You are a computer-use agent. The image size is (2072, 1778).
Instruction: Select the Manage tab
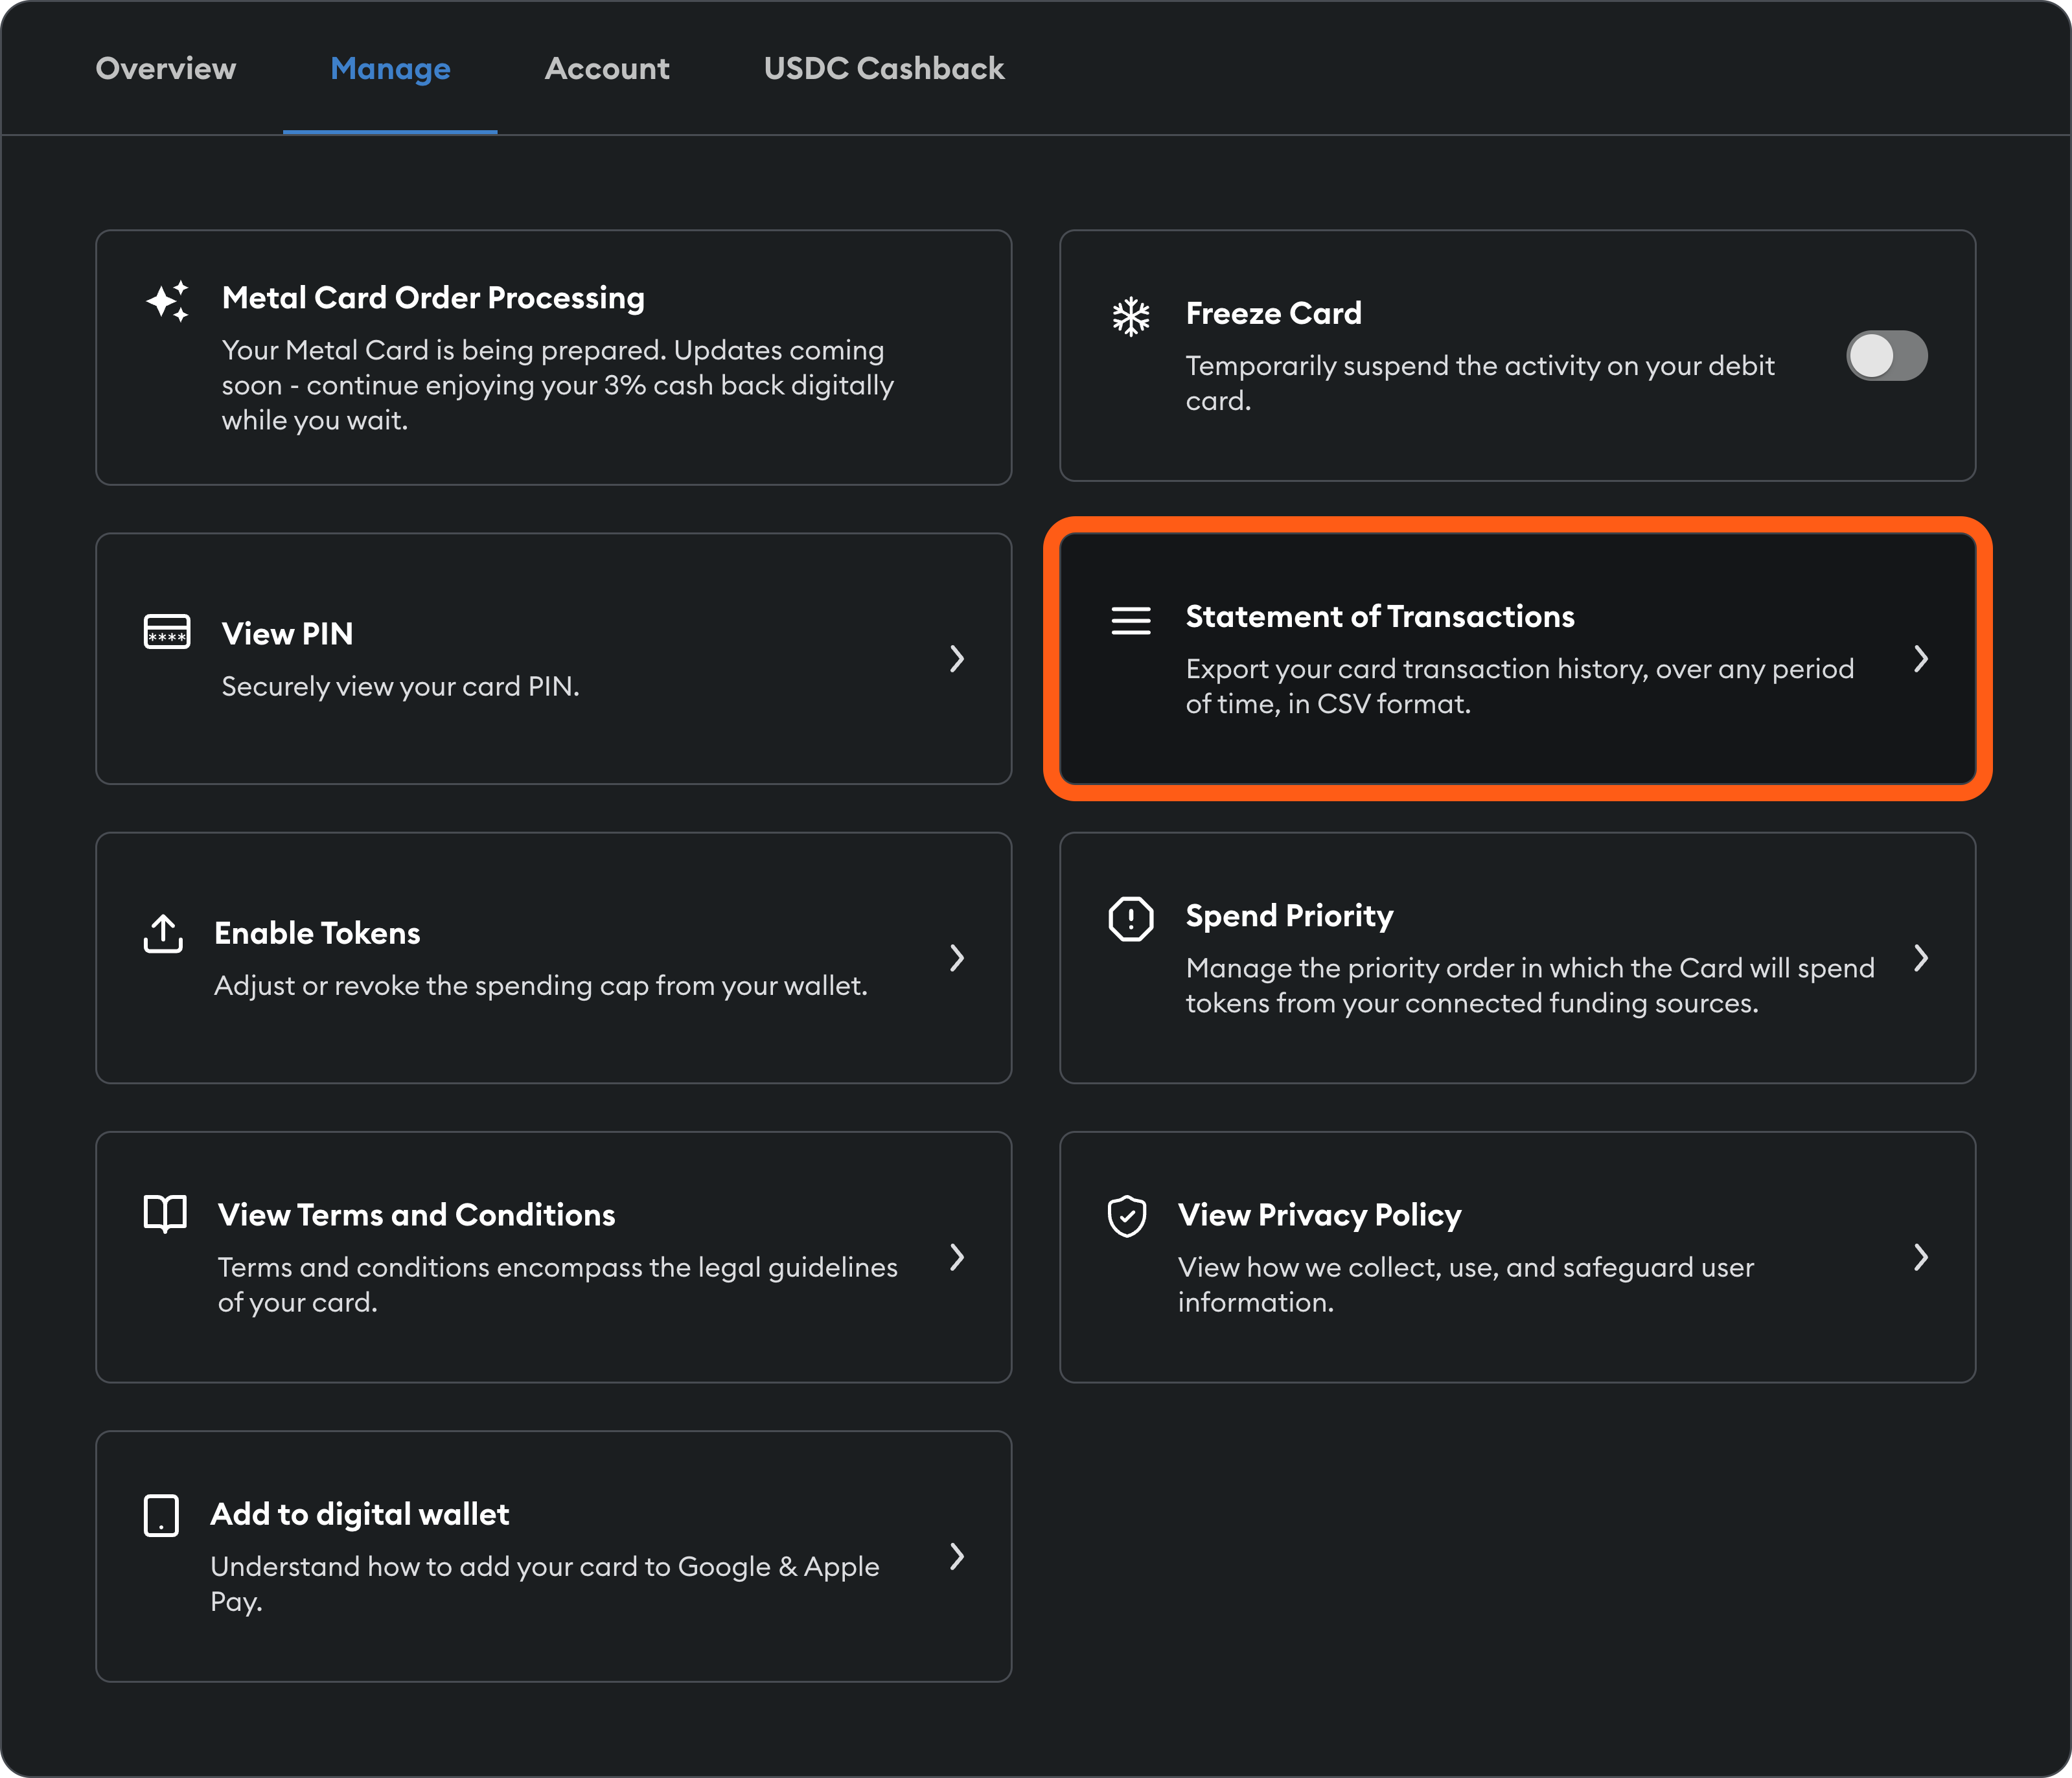click(390, 68)
